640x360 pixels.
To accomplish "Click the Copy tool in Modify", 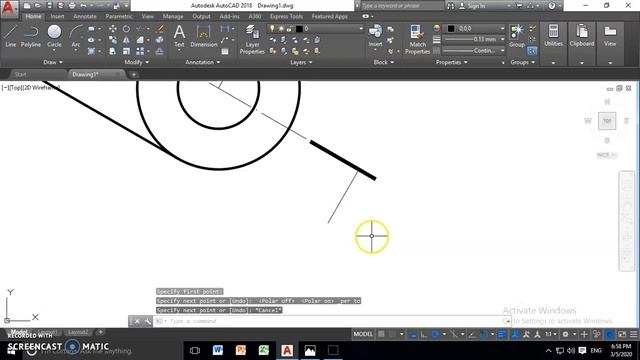I will [x=113, y=40].
